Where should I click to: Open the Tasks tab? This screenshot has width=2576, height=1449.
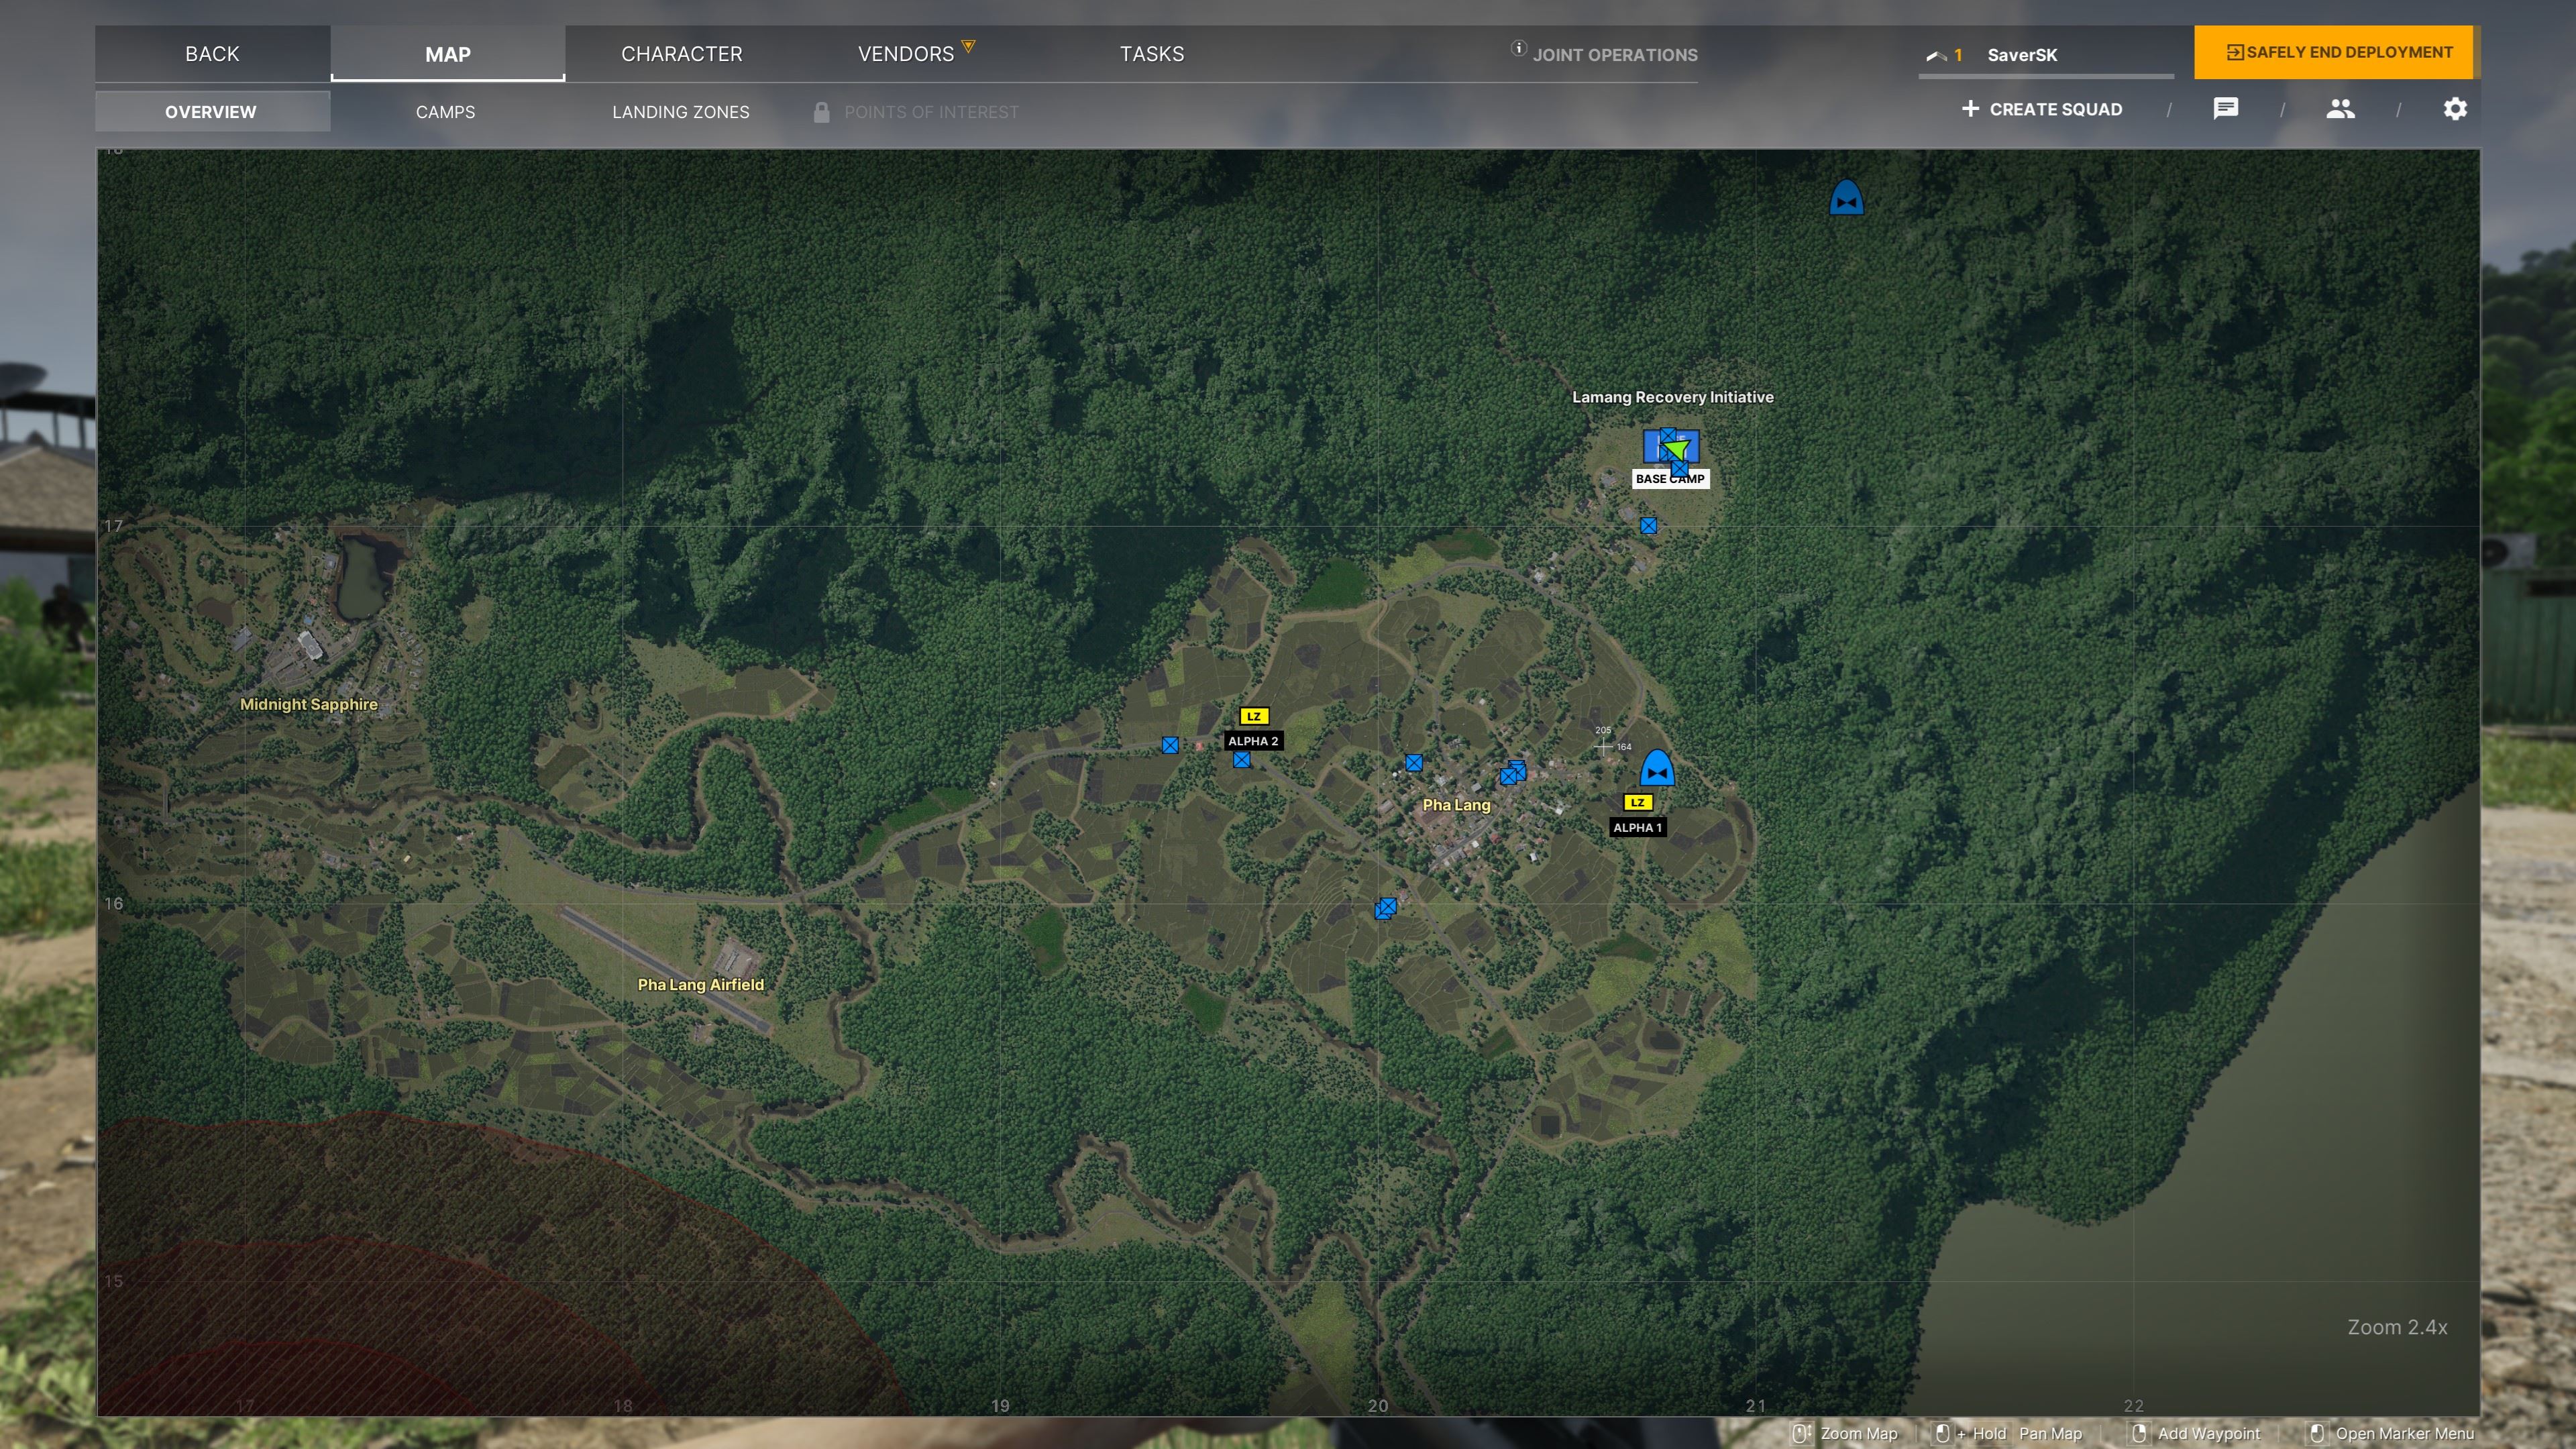click(1151, 54)
